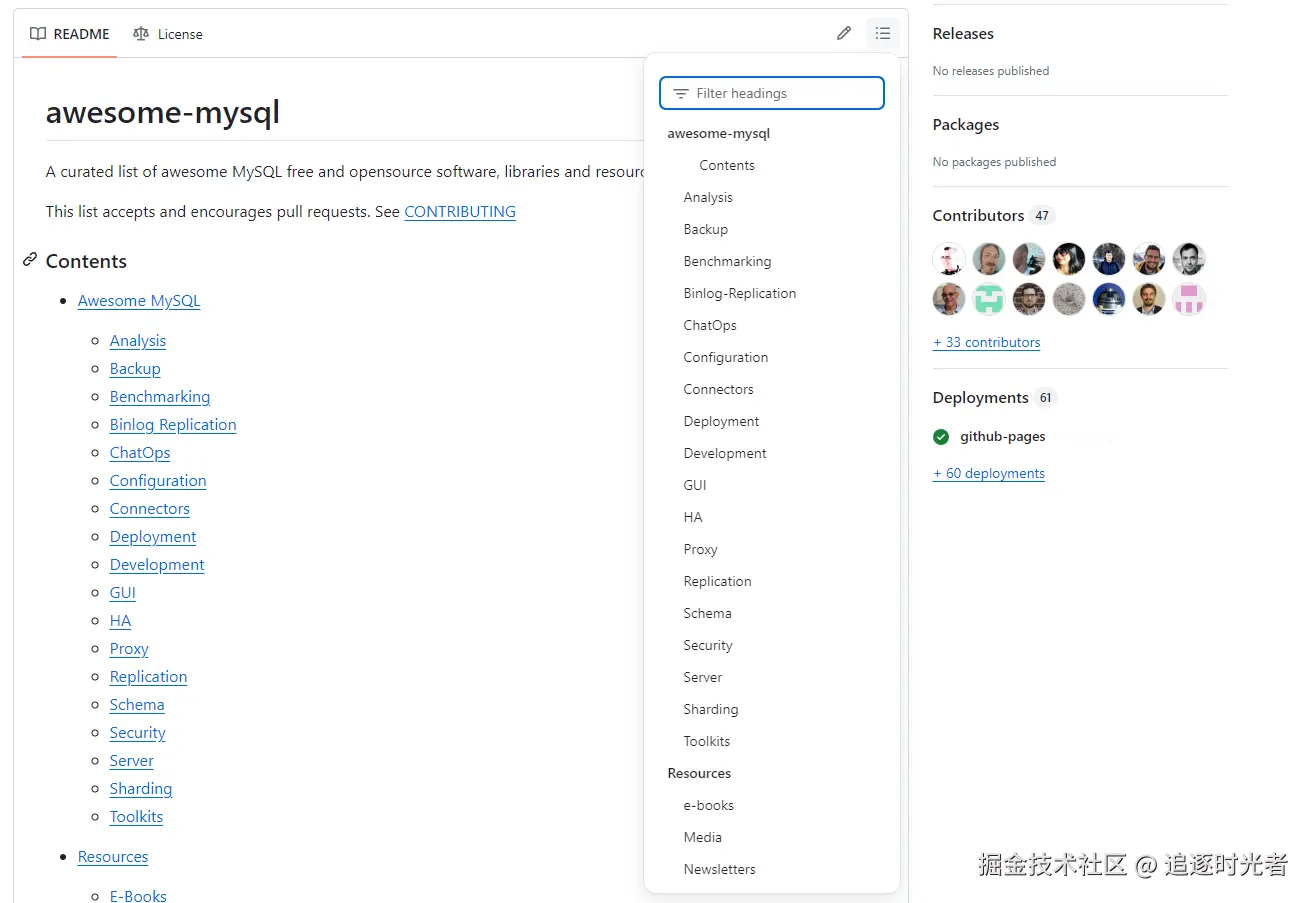The height and width of the screenshot is (903, 1313).
Task: Open + 60 deployments link
Action: tap(989, 473)
